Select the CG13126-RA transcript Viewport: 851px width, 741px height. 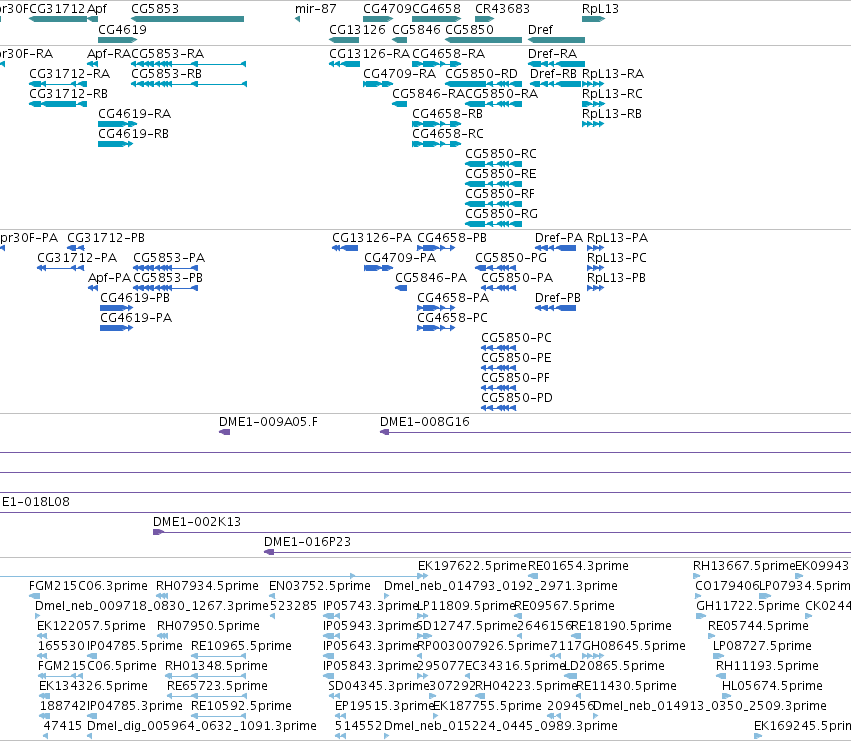(369, 54)
